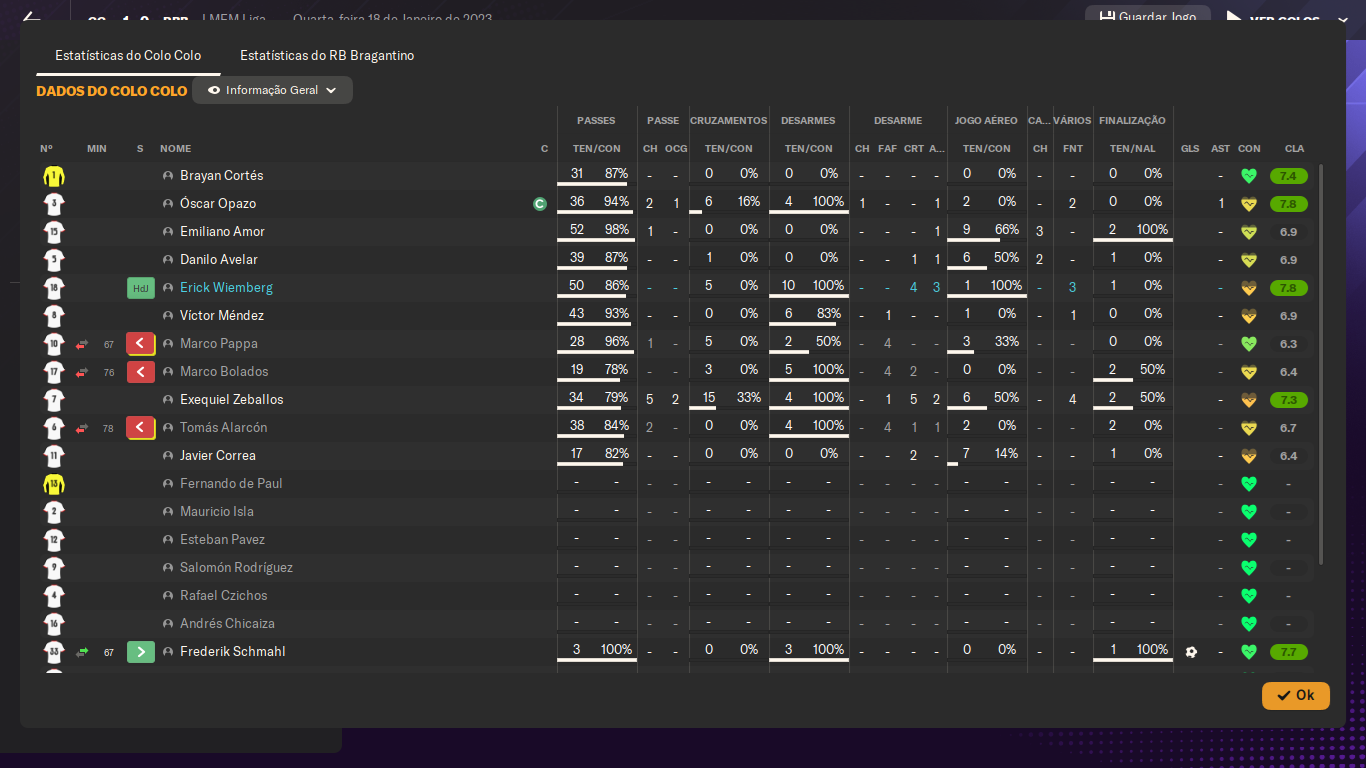Screen dimensions: 1366x768
Task: Click substitution swap icon for Marco Pappa
Action: pos(82,344)
